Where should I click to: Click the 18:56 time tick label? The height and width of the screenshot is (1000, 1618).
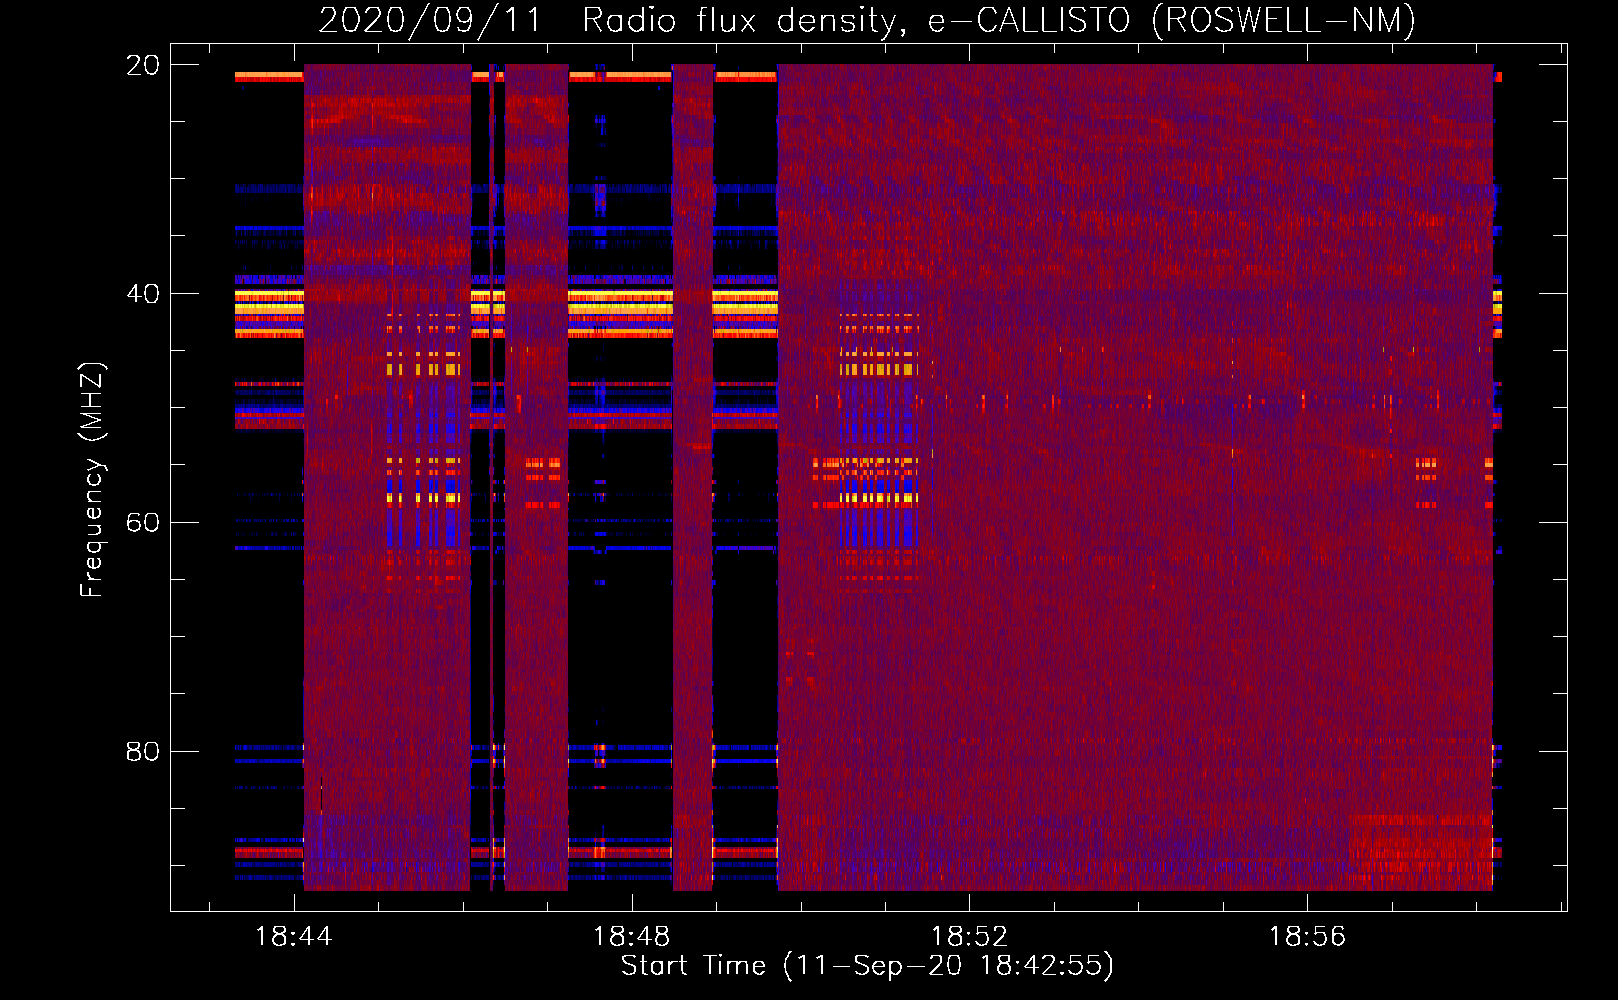[x=1307, y=937]
